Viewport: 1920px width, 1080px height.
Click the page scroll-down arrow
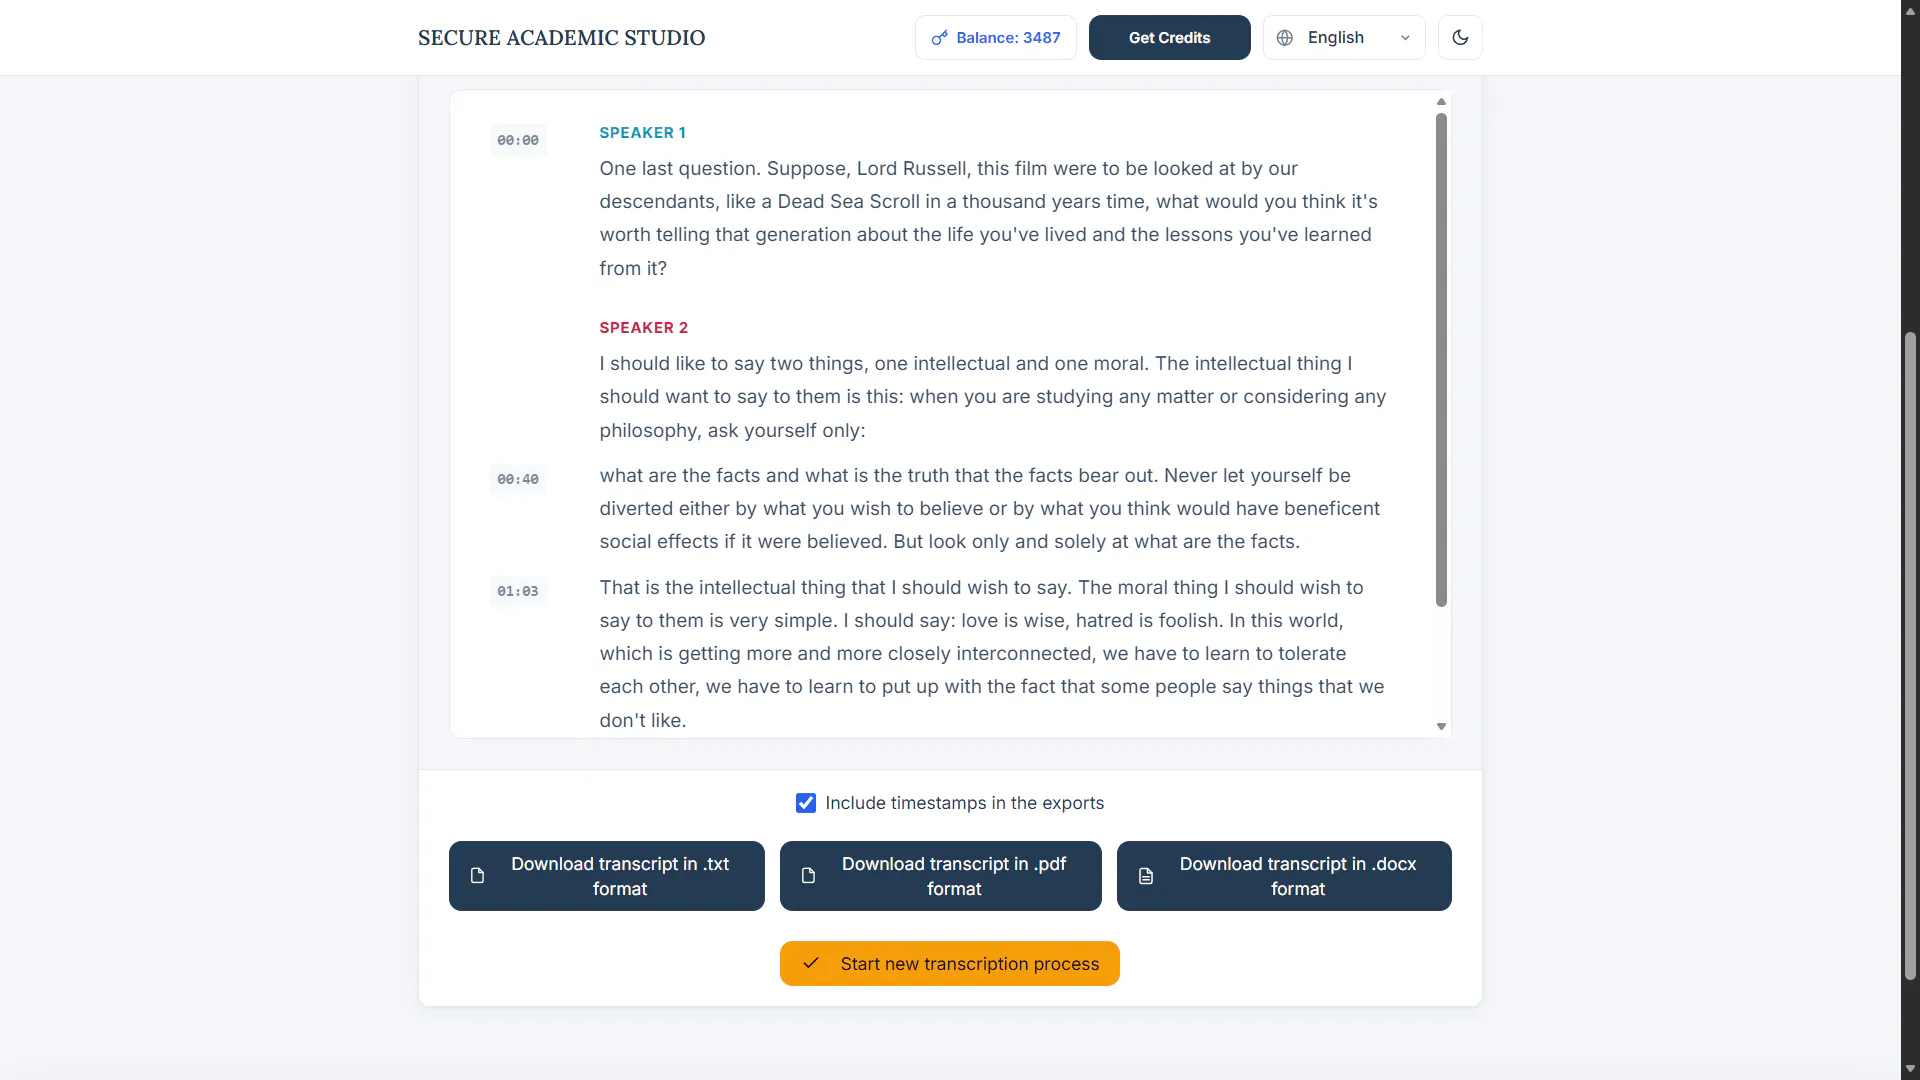coord(1910,1069)
